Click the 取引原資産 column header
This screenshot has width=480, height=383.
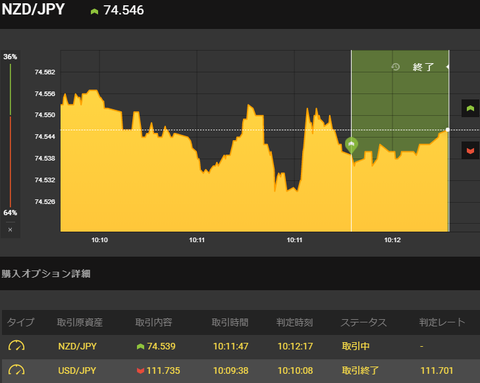[80, 322]
